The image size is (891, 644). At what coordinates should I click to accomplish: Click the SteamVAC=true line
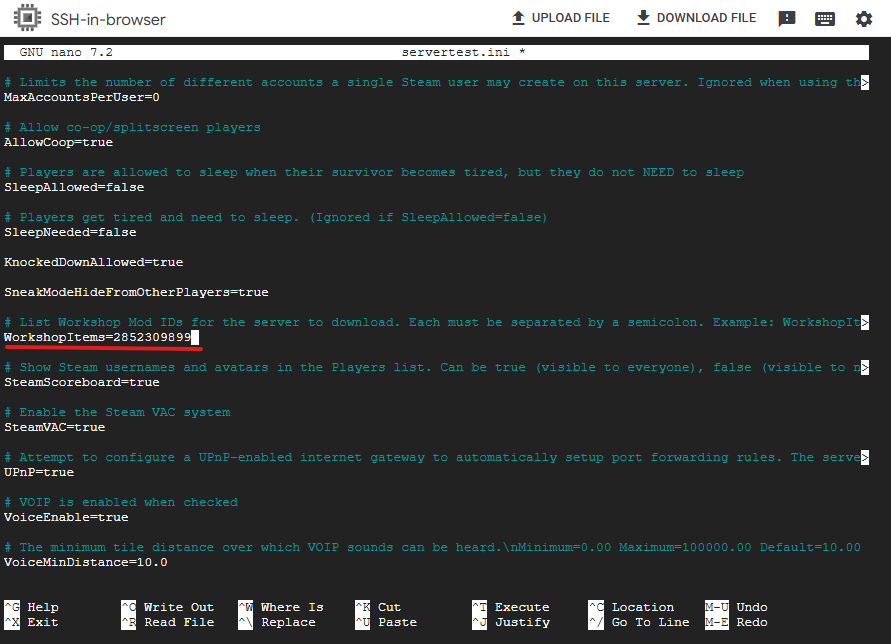[55, 427]
